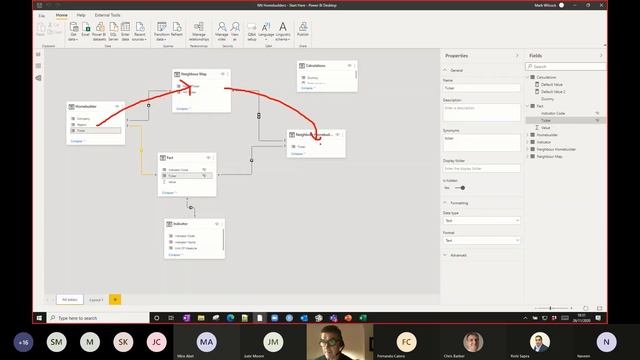
Task: Collapse the Formatting properties section
Action: [445, 203]
